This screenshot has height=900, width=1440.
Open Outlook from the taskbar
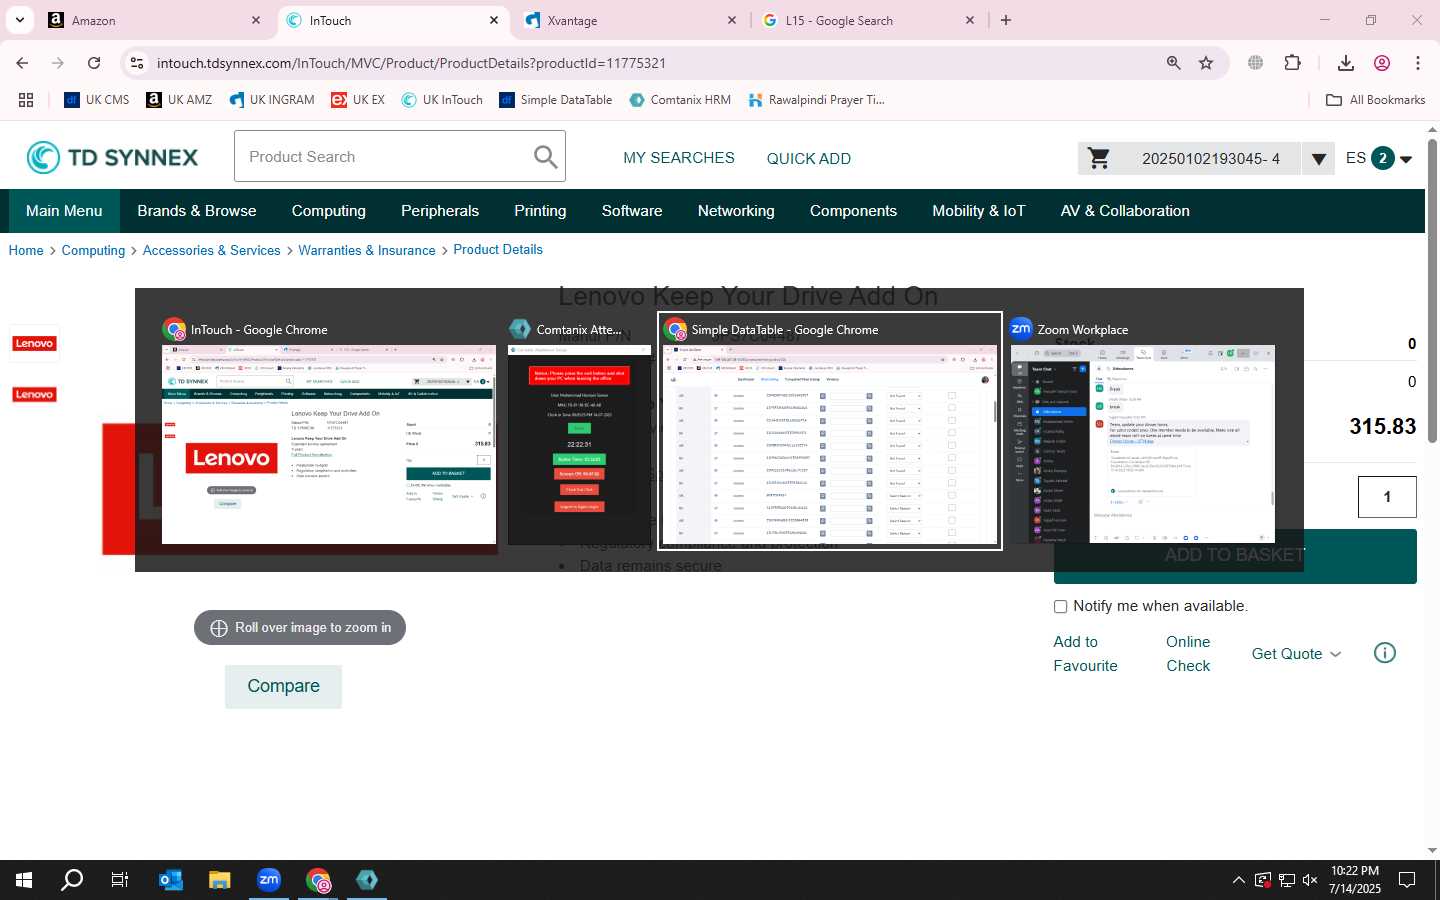pyautogui.click(x=171, y=880)
